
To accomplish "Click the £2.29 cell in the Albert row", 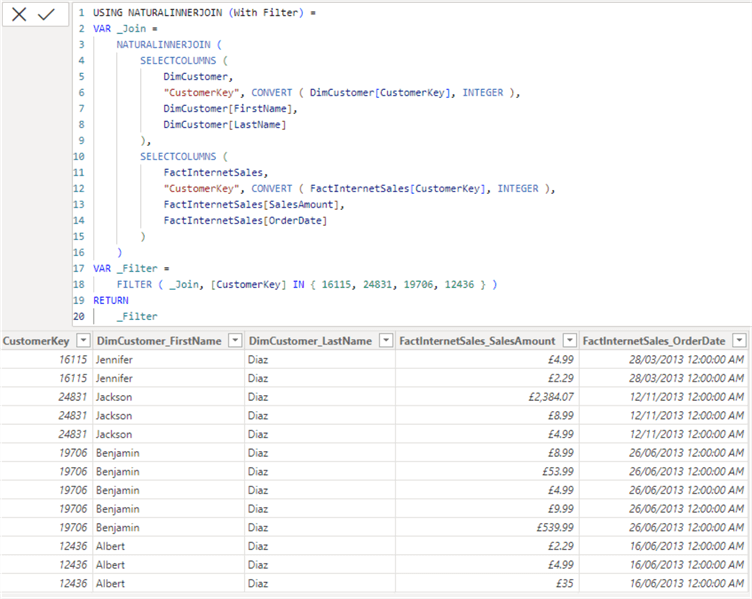I will 487,546.
